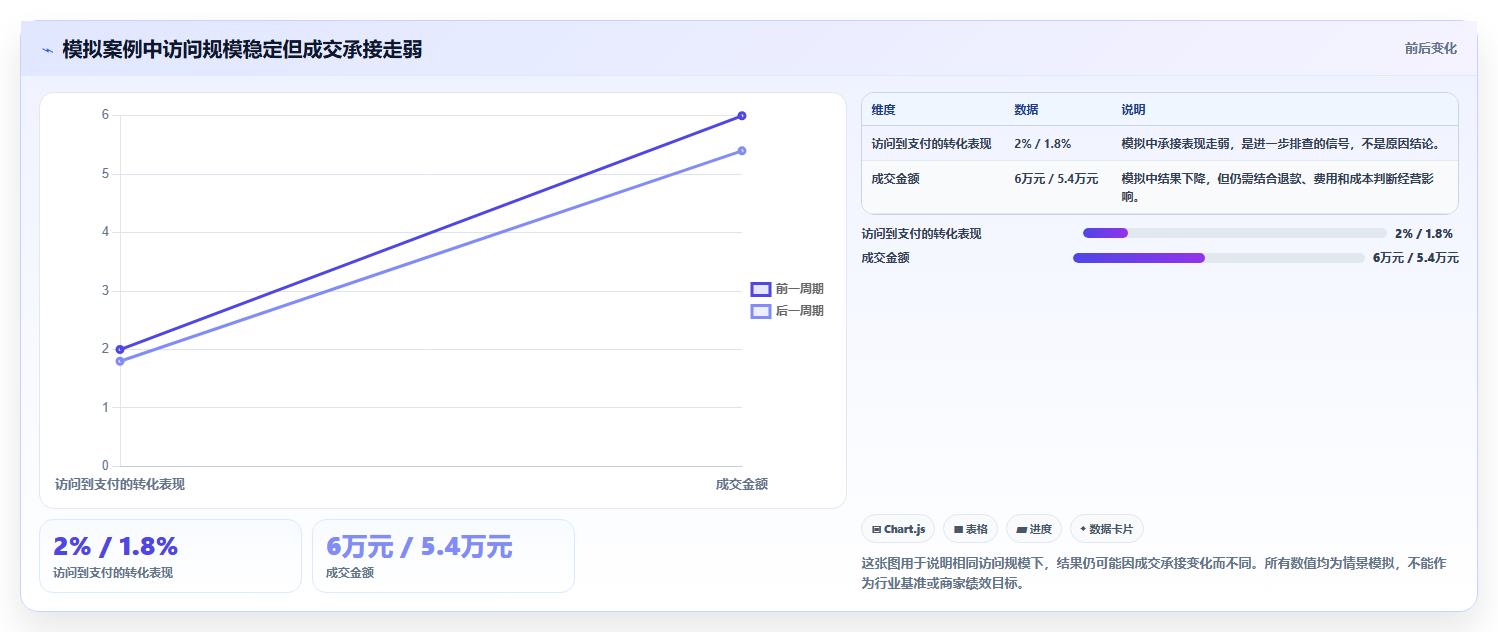
Task: Click the 数据卡片 tag chip
Action: (x=1106, y=529)
